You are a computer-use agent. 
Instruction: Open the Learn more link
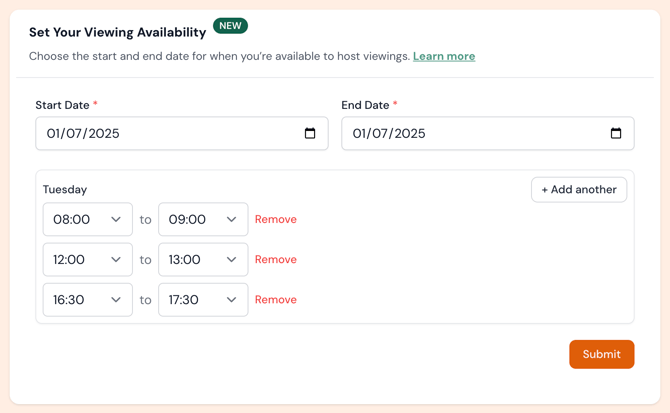coord(444,57)
